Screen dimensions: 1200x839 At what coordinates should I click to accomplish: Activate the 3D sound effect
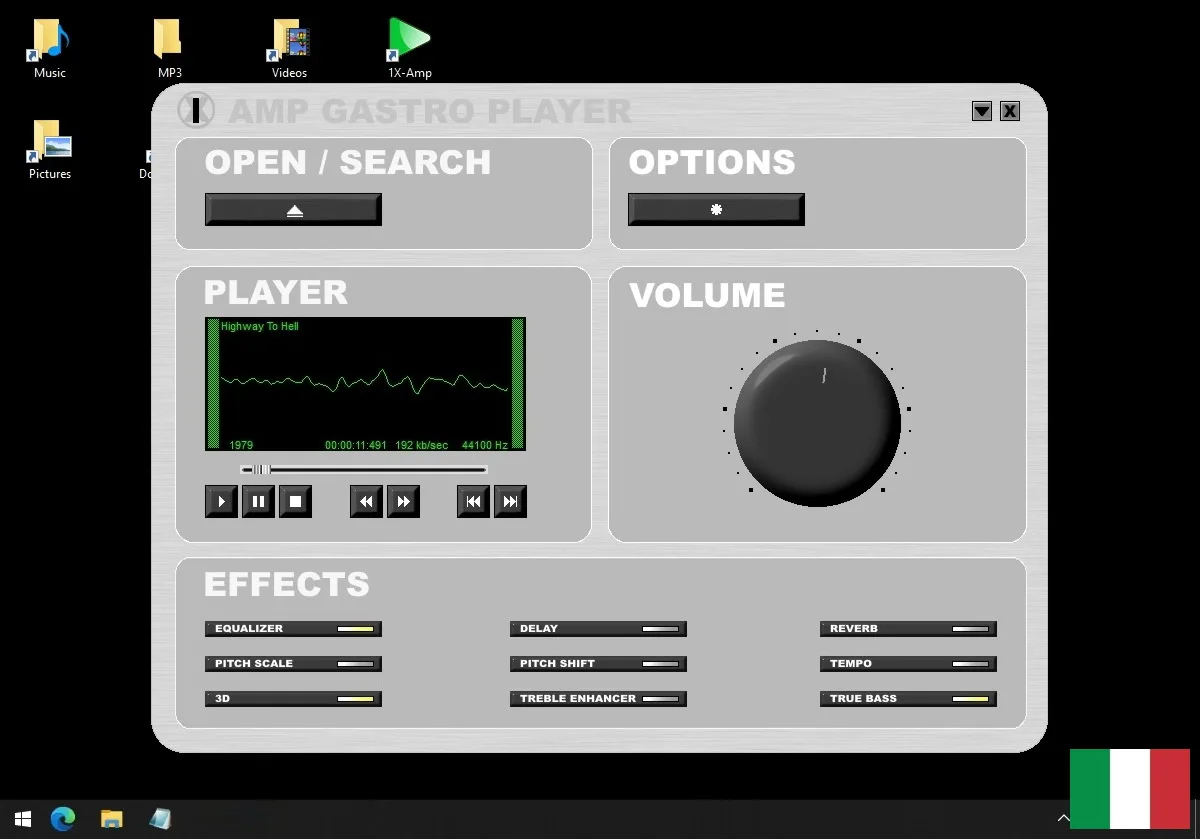tap(292, 698)
